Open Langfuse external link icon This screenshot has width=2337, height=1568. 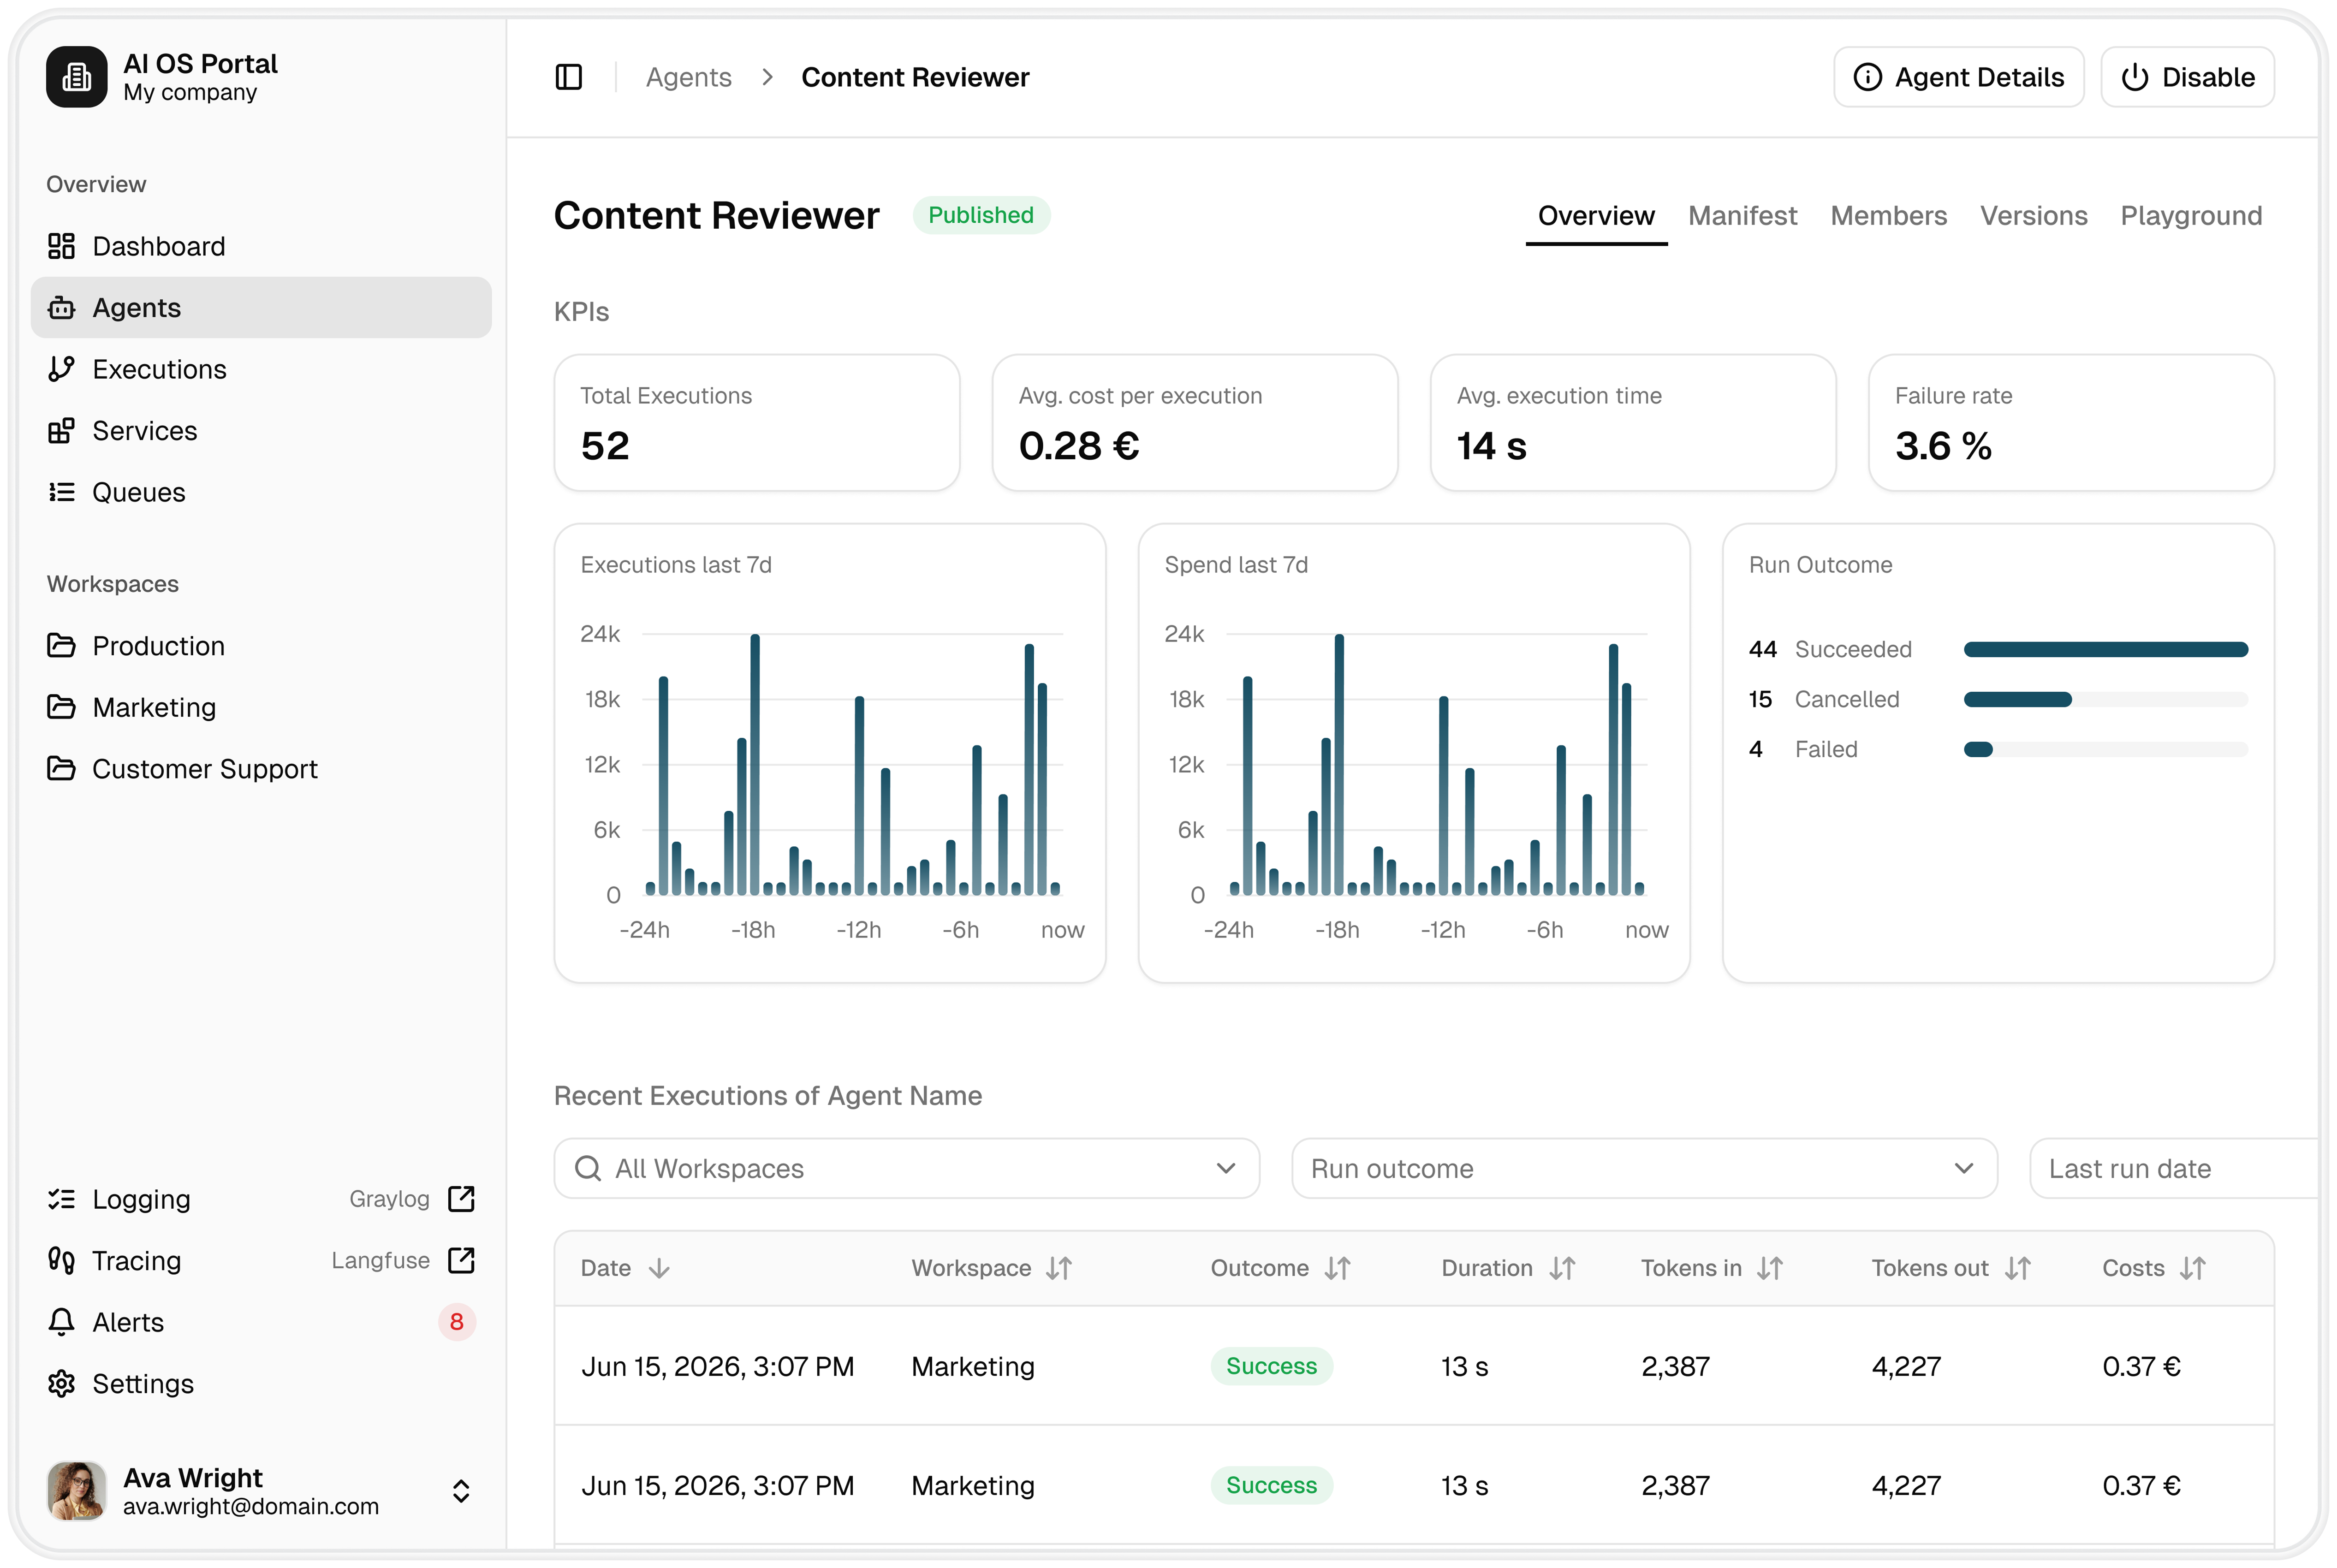[x=461, y=1260]
